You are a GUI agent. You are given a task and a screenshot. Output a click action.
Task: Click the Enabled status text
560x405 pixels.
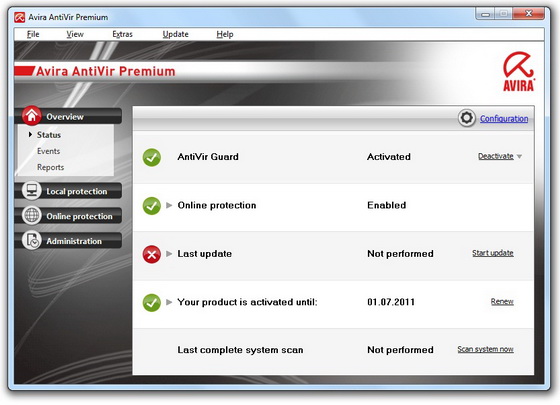tap(387, 205)
